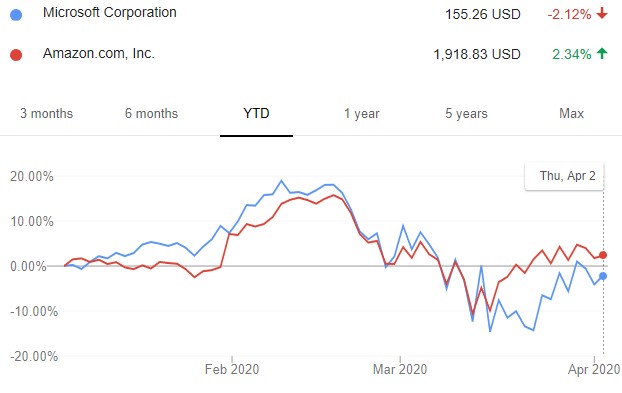Select the 3 months range tab
622x393 pixels.
coord(46,113)
